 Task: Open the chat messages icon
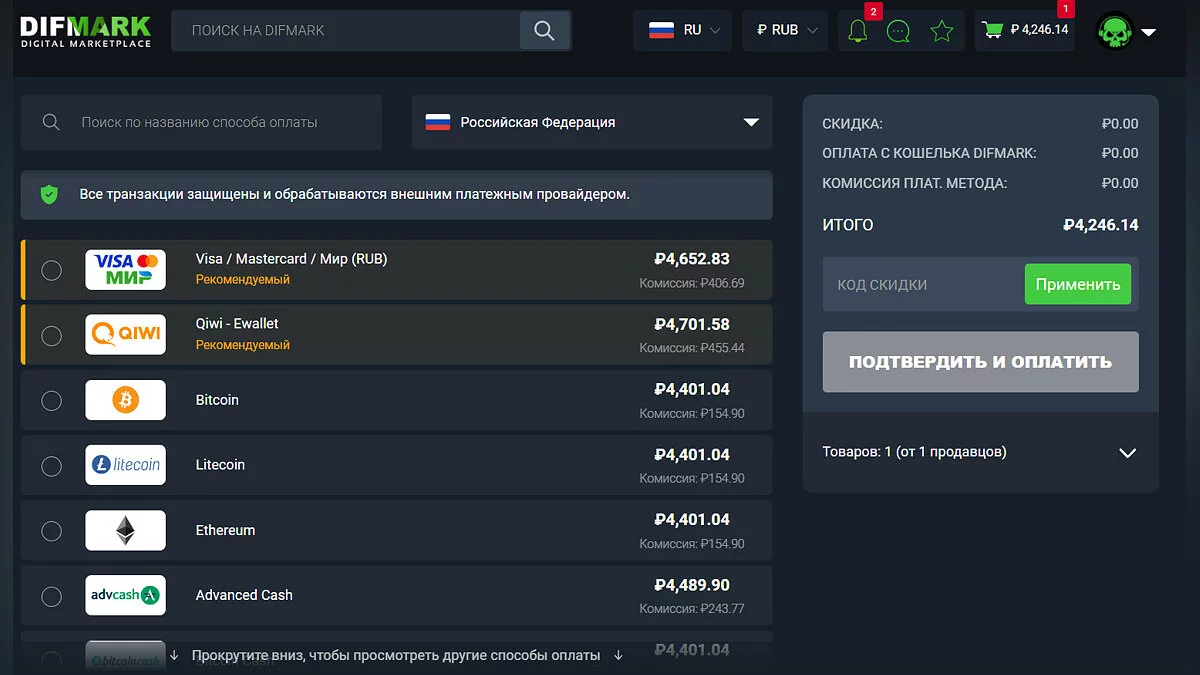point(899,31)
